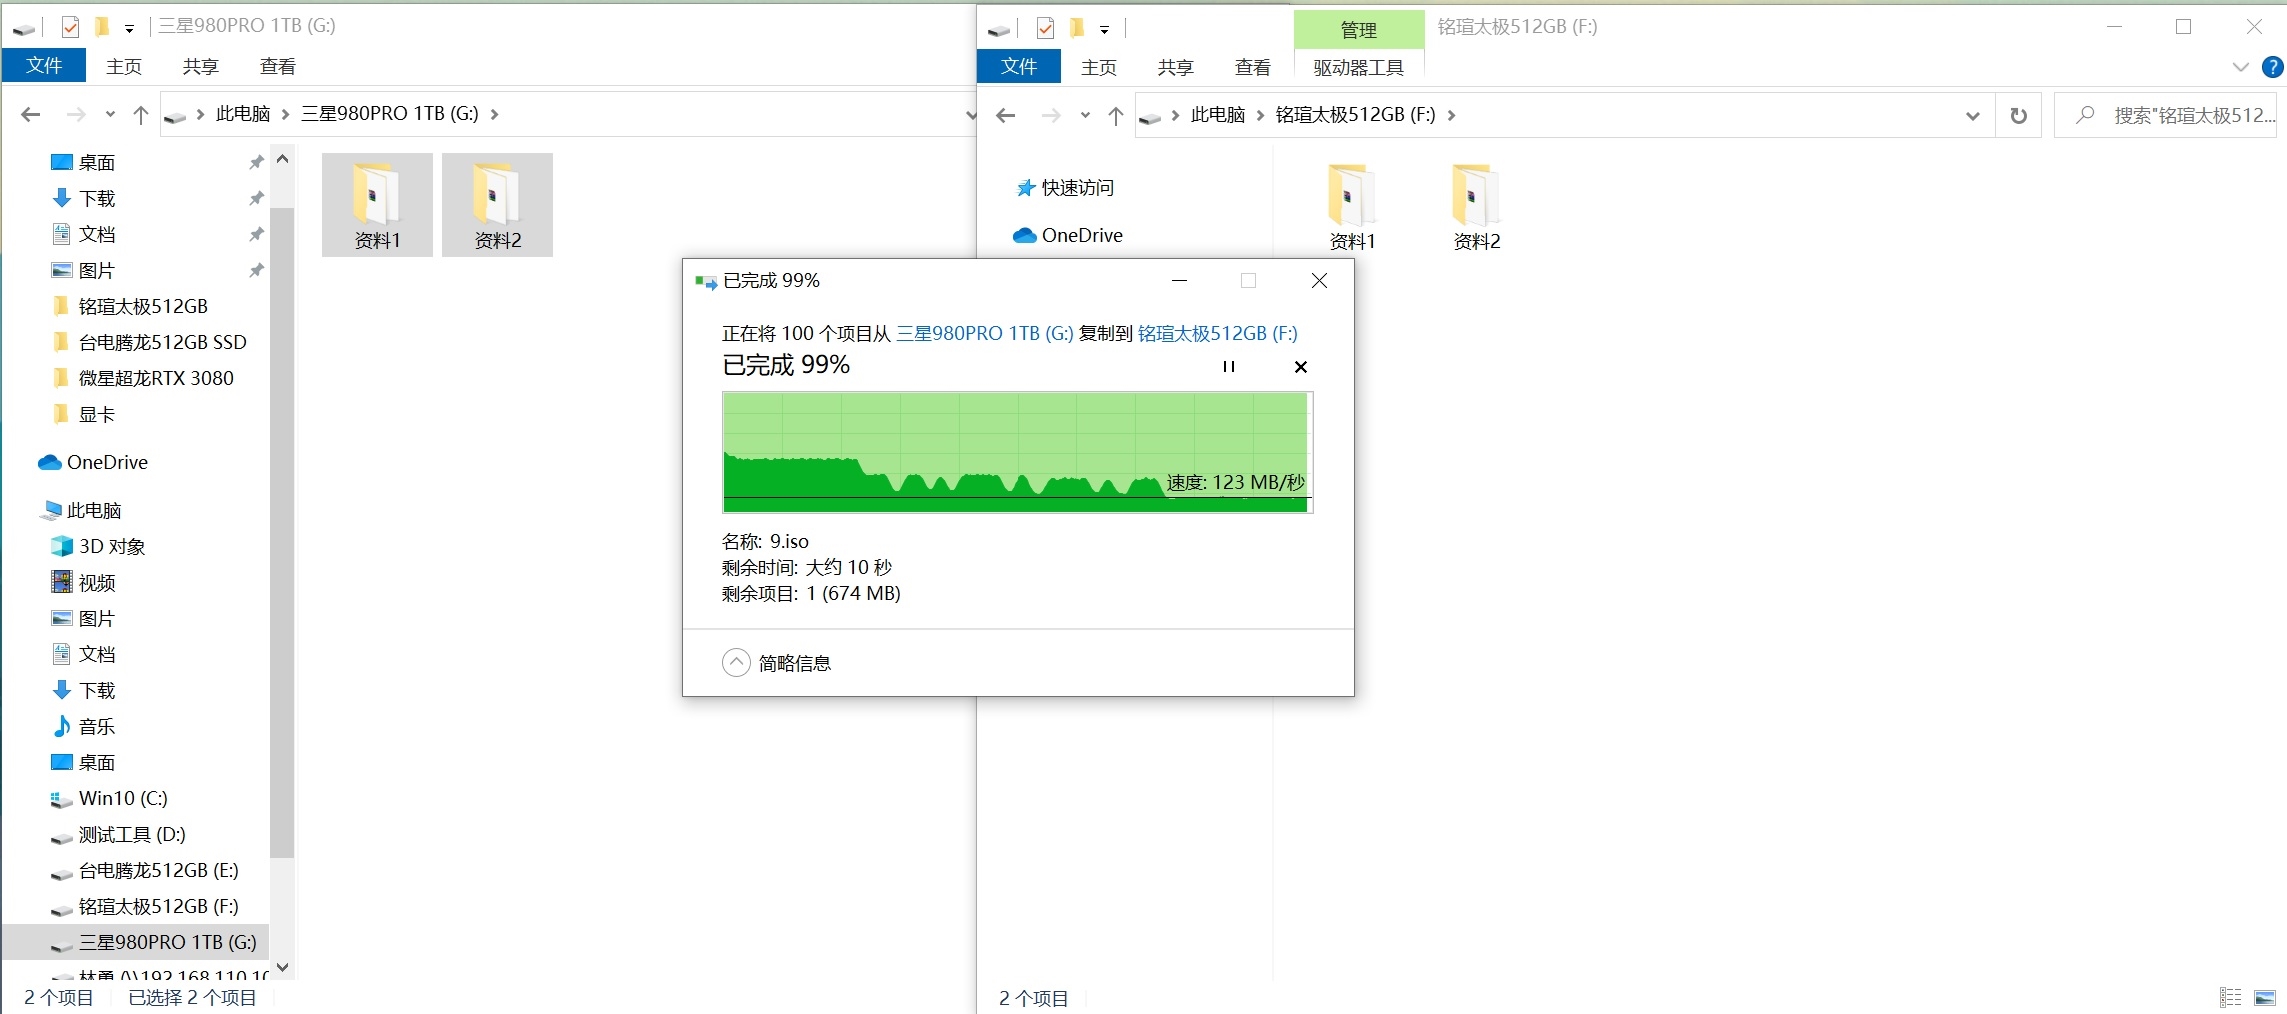Open 测试工具 (D:) drive
The height and width of the screenshot is (1014, 2287).
click(x=132, y=834)
